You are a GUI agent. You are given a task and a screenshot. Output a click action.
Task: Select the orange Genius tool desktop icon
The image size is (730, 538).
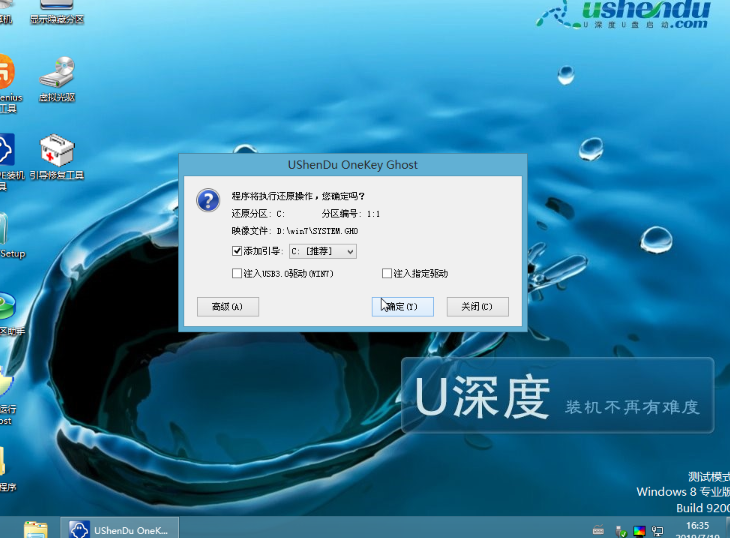[8, 84]
